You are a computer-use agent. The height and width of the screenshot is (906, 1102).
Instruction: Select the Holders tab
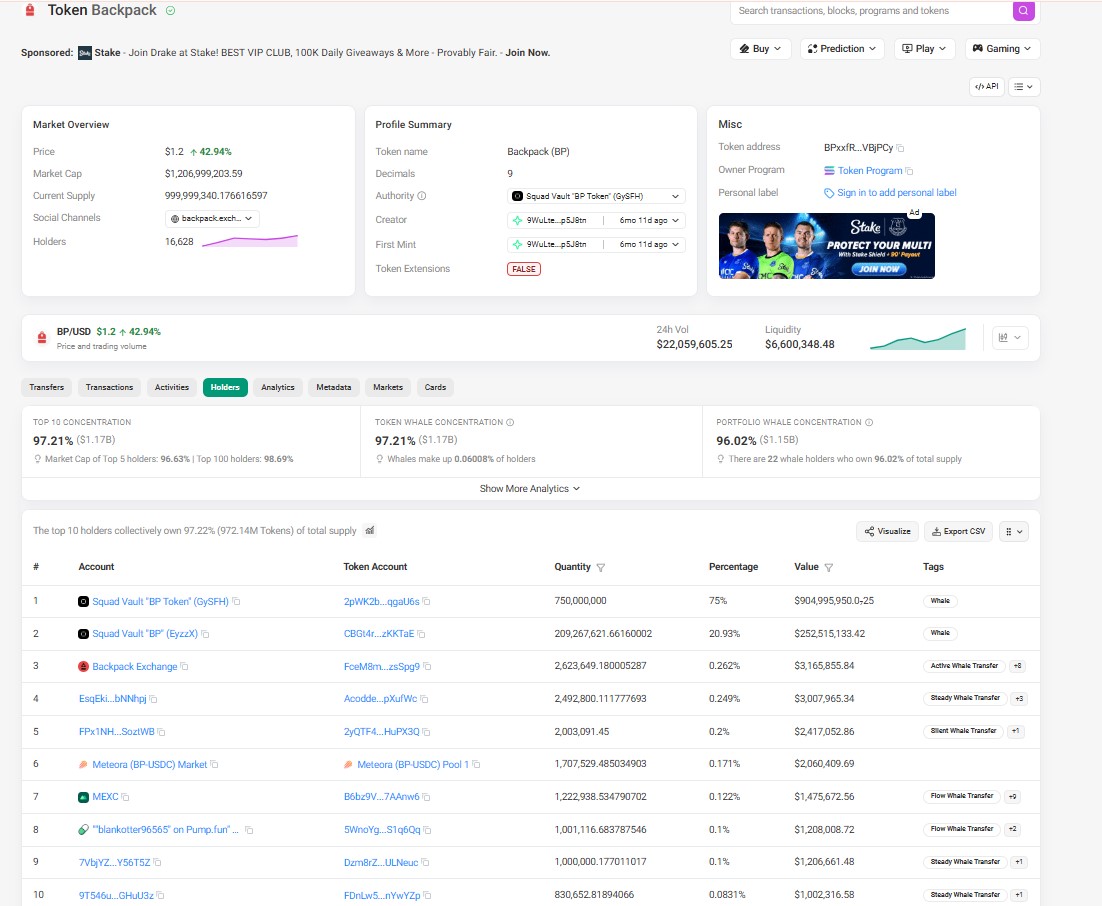[x=225, y=387]
